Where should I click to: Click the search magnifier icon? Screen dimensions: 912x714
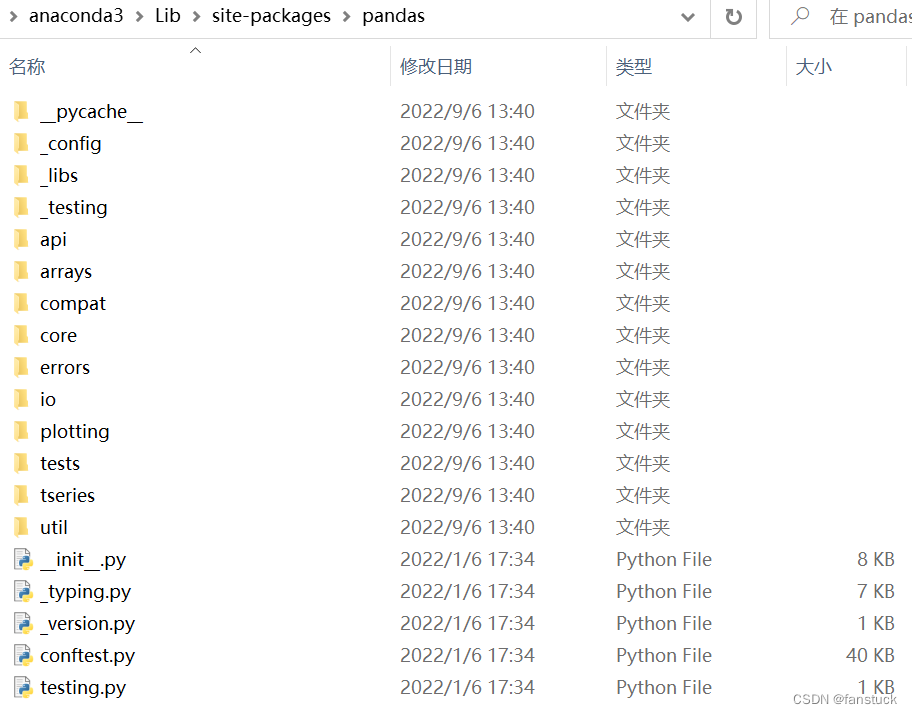click(800, 16)
